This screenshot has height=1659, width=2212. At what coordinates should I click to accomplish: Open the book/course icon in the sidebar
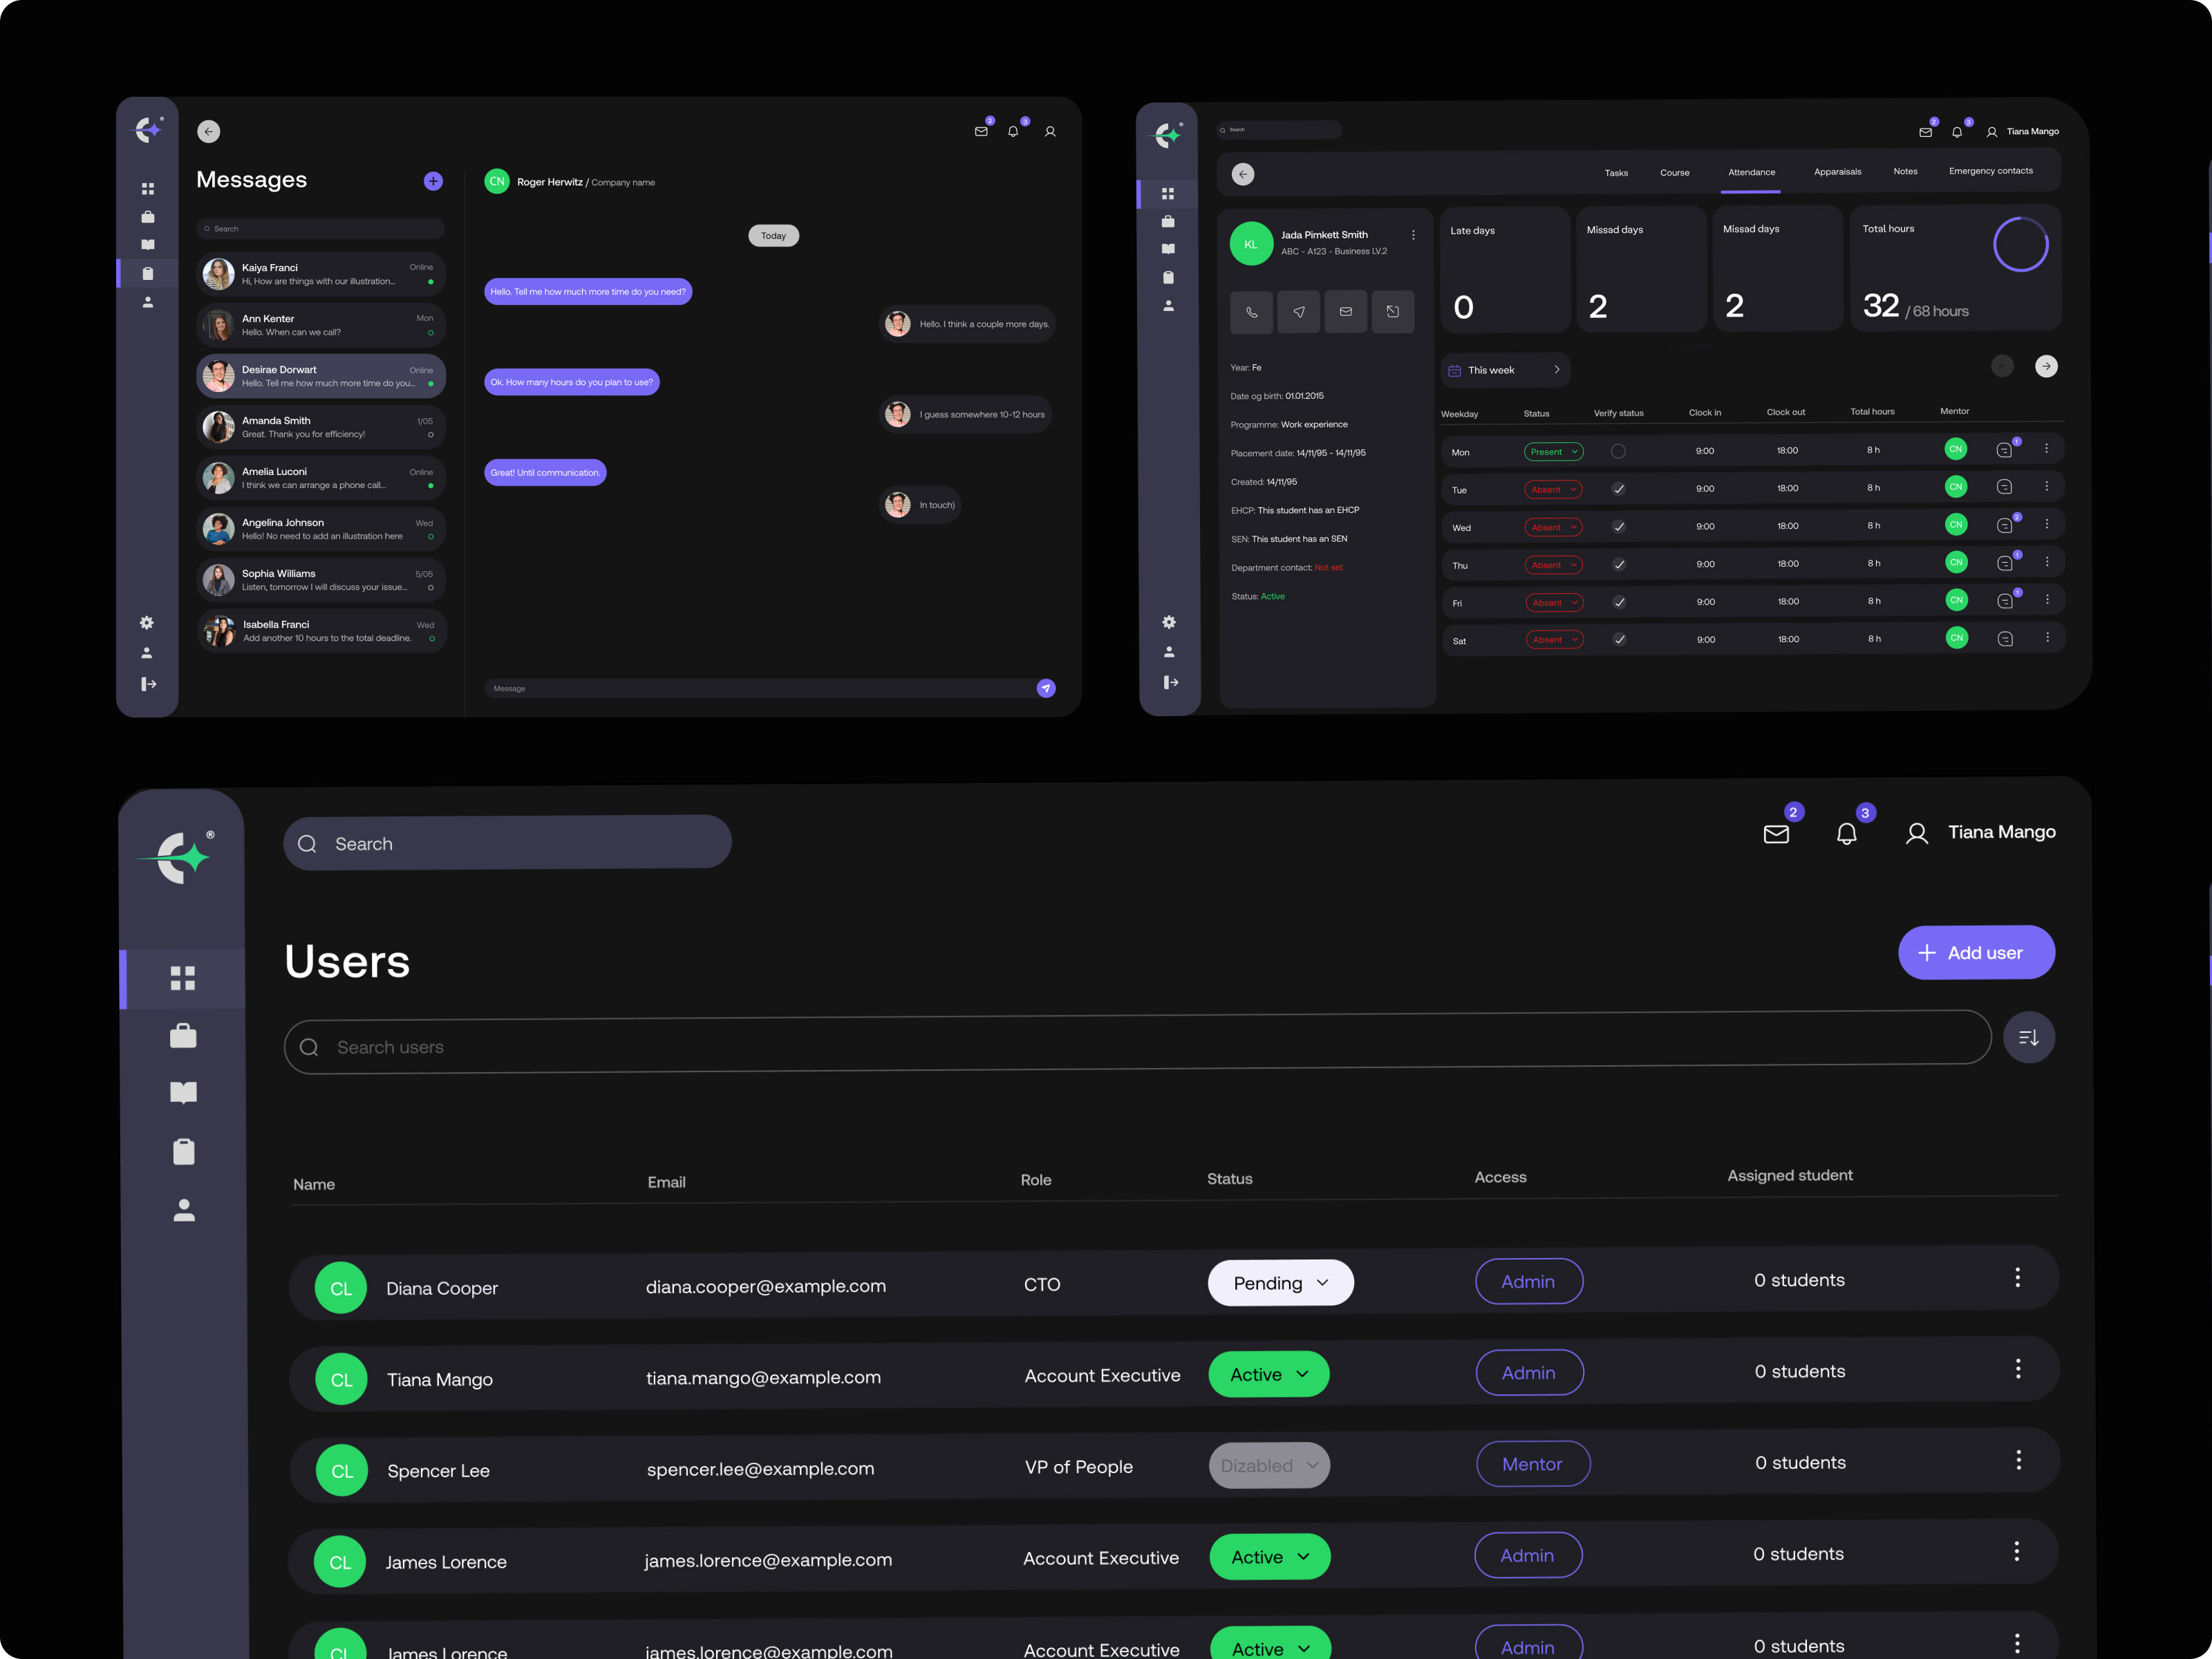click(x=183, y=1092)
